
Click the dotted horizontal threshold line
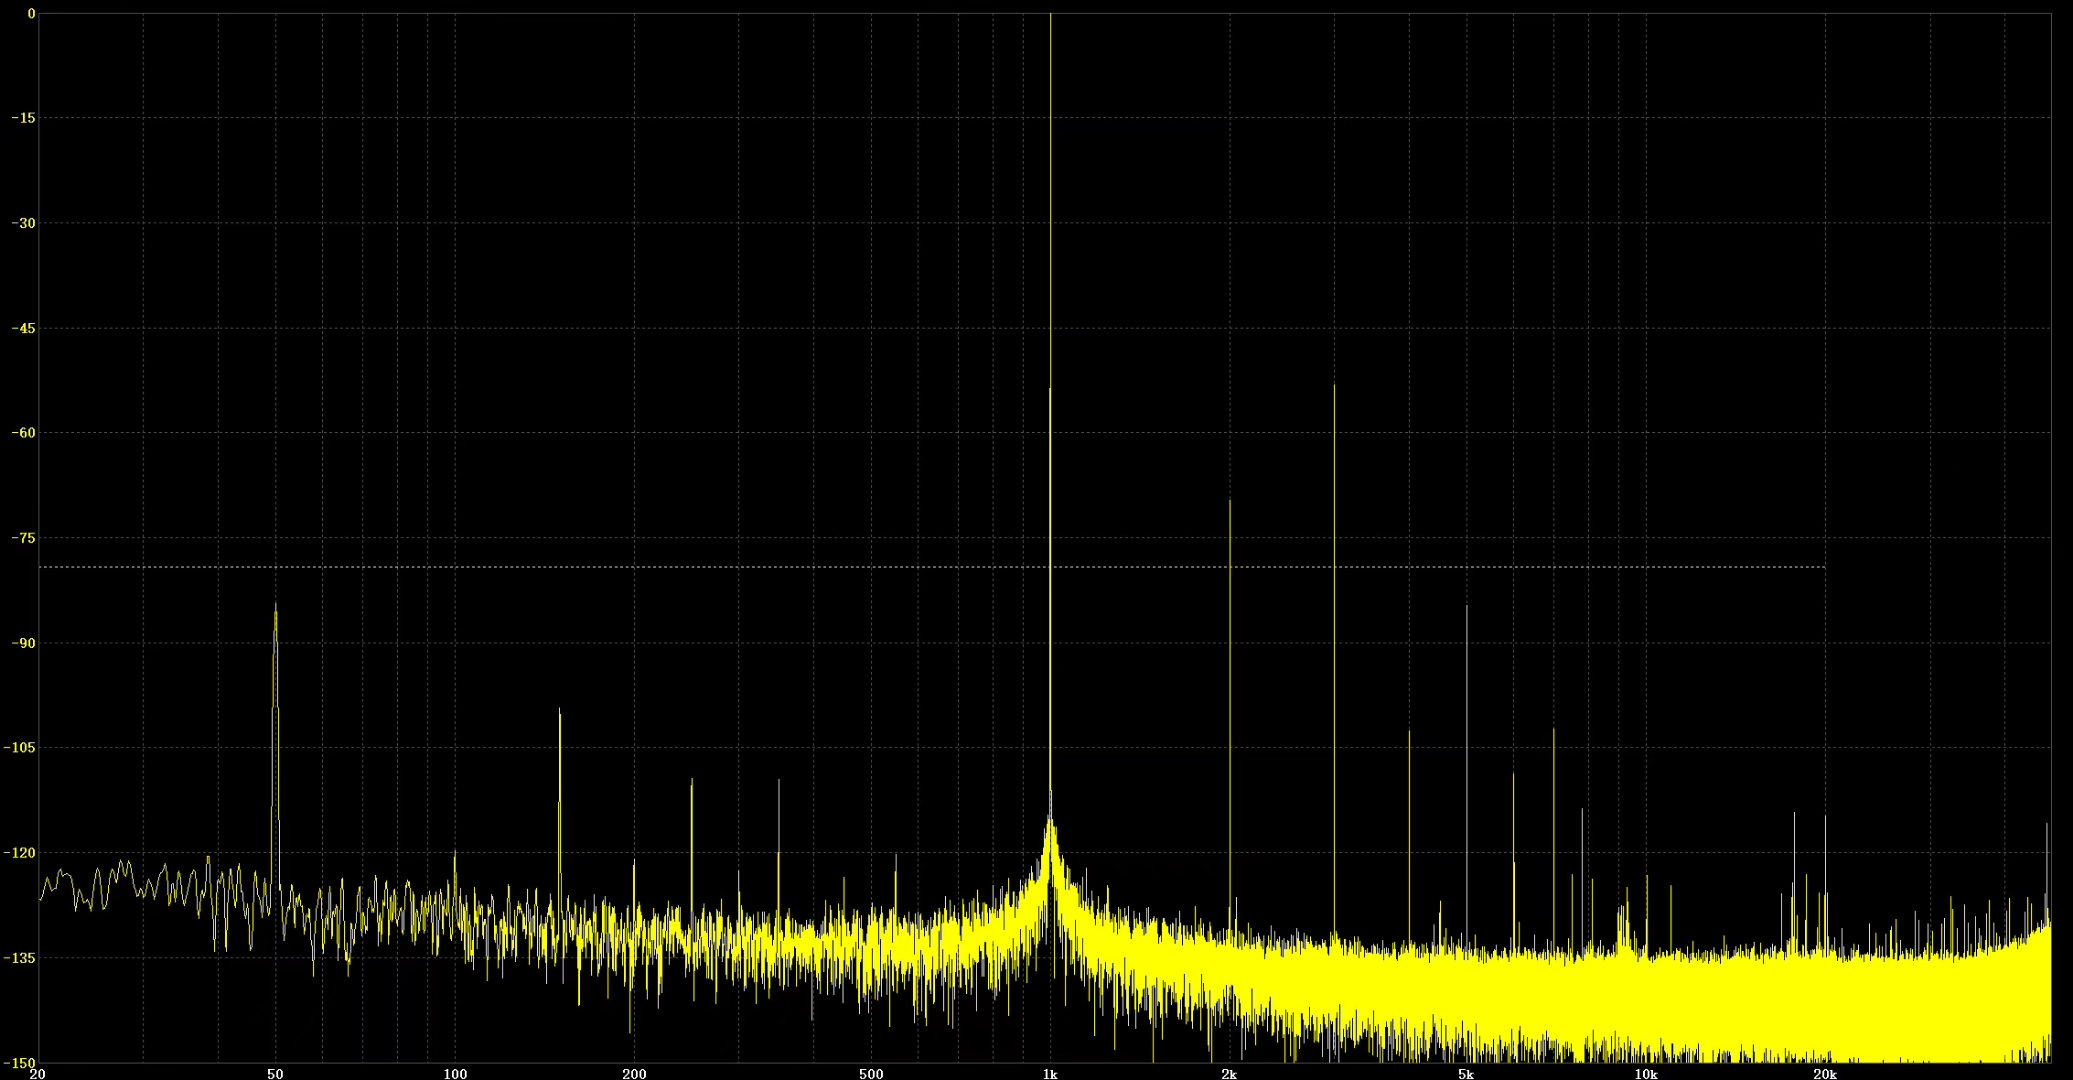tap(932, 568)
